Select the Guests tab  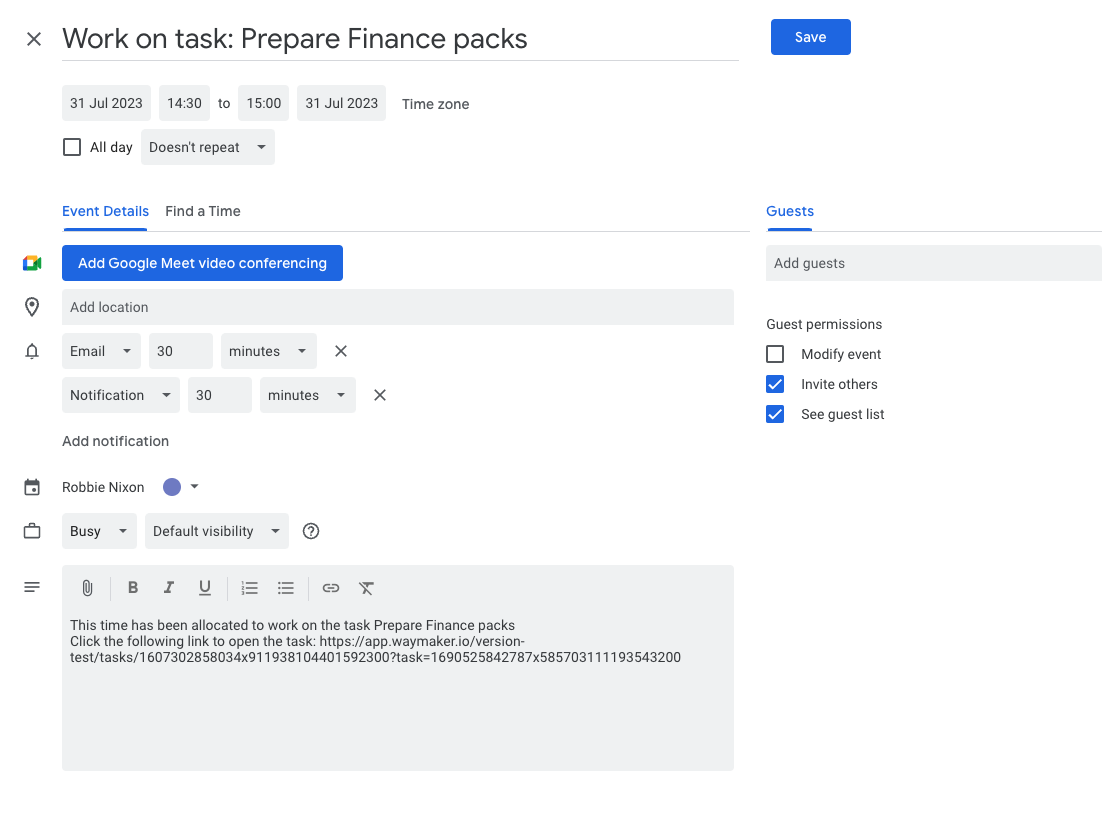point(790,211)
